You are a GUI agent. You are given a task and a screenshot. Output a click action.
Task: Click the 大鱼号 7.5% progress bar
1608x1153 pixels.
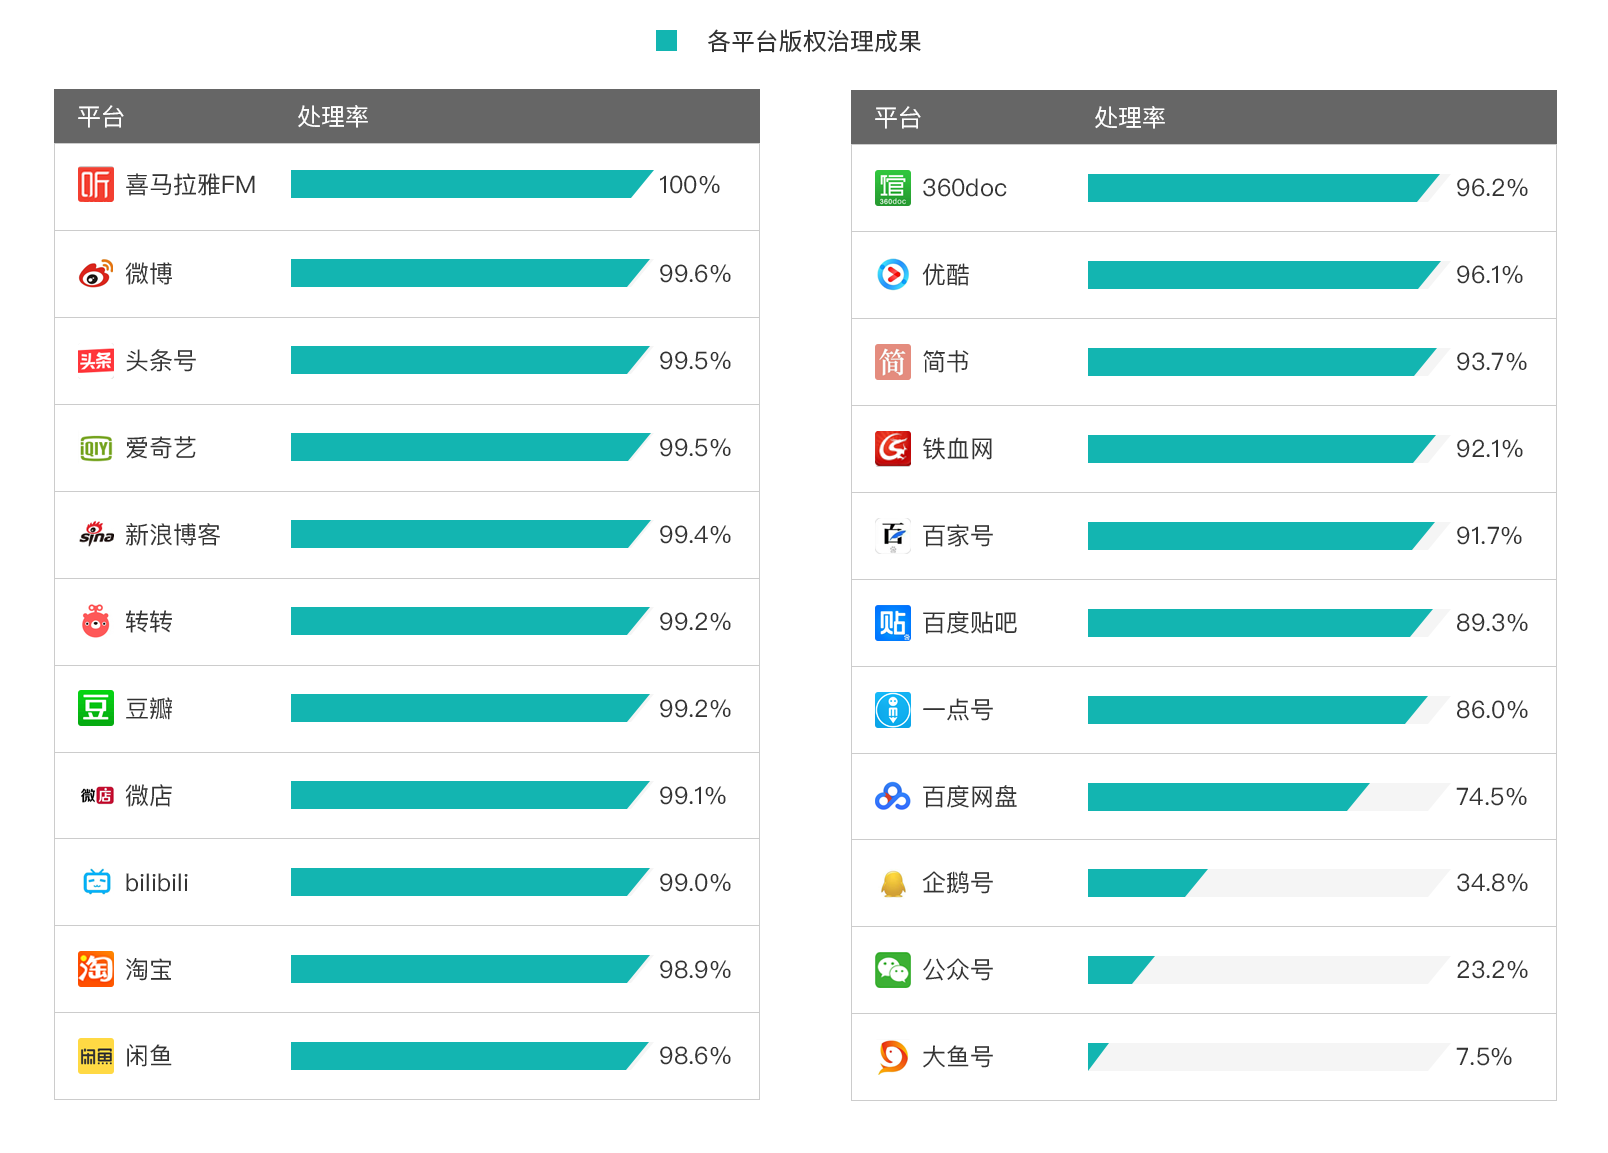[x=1267, y=1057]
